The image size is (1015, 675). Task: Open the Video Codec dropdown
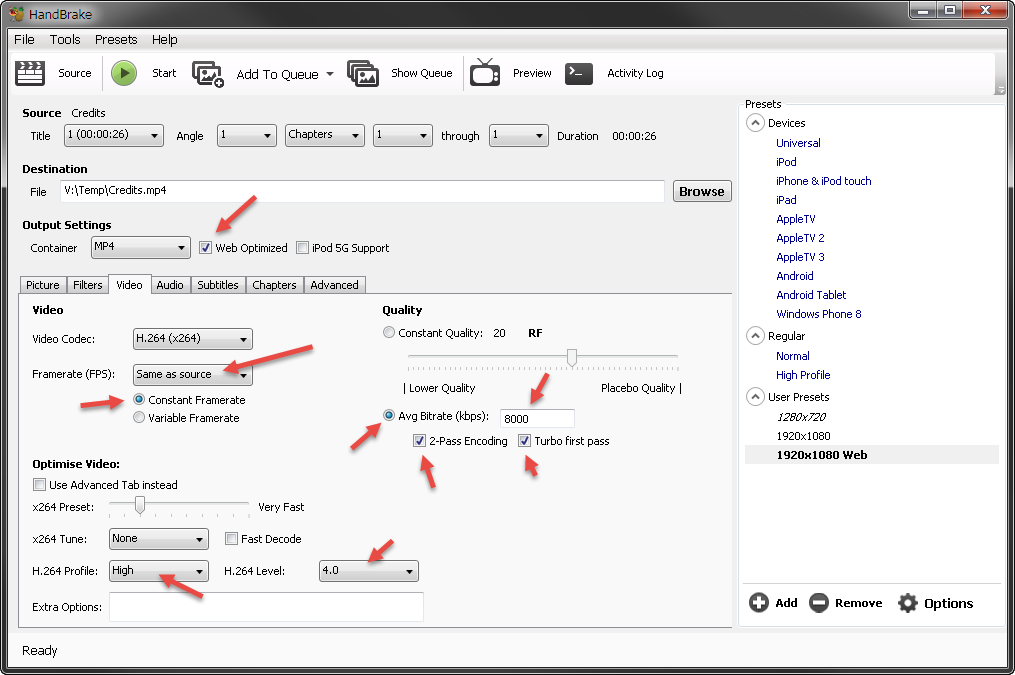pyautogui.click(x=192, y=338)
